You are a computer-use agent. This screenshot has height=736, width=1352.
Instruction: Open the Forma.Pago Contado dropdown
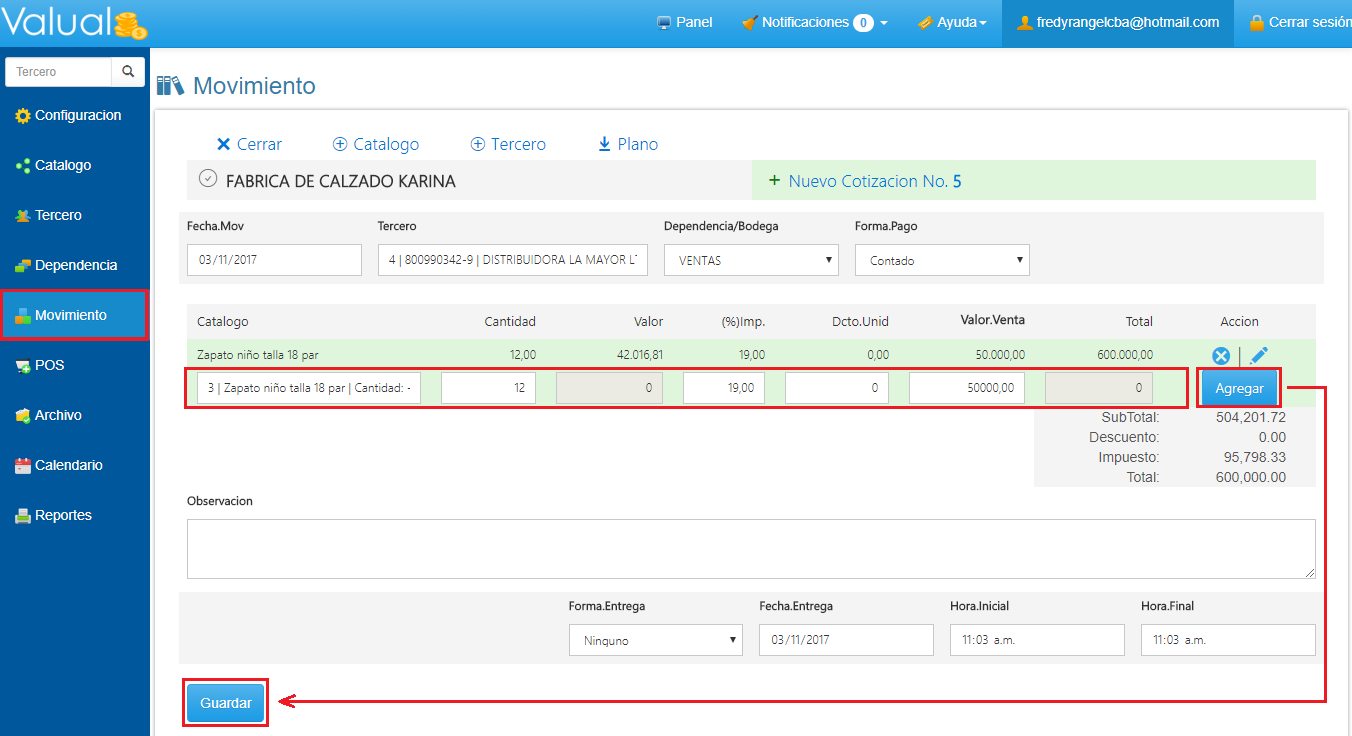(x=942, y=260)
